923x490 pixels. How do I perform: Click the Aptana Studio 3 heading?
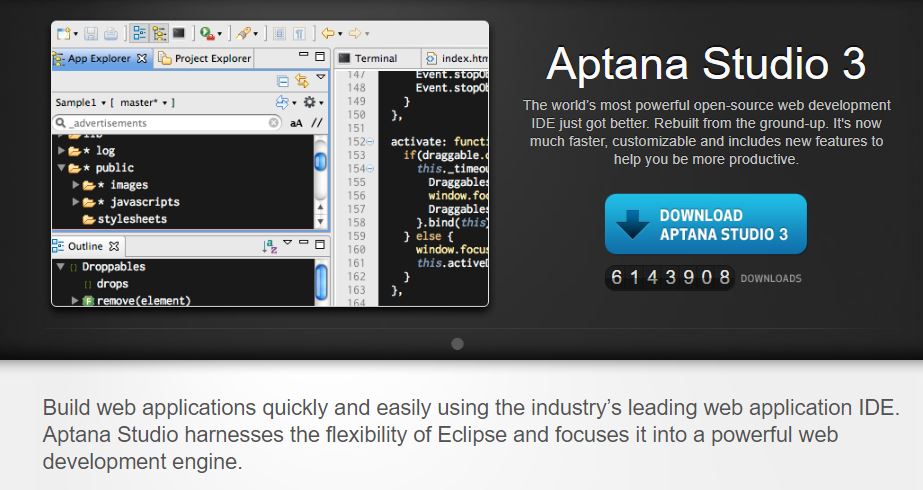tap(706, 64)
